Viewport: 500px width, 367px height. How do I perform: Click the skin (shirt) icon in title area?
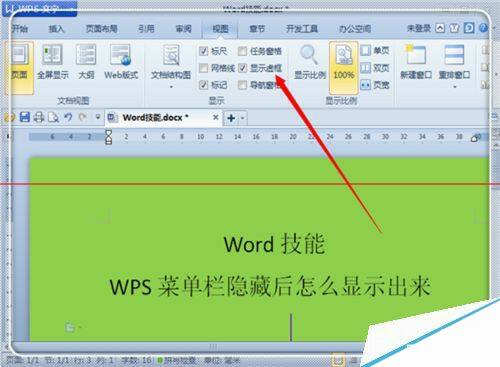click(454, 28)
